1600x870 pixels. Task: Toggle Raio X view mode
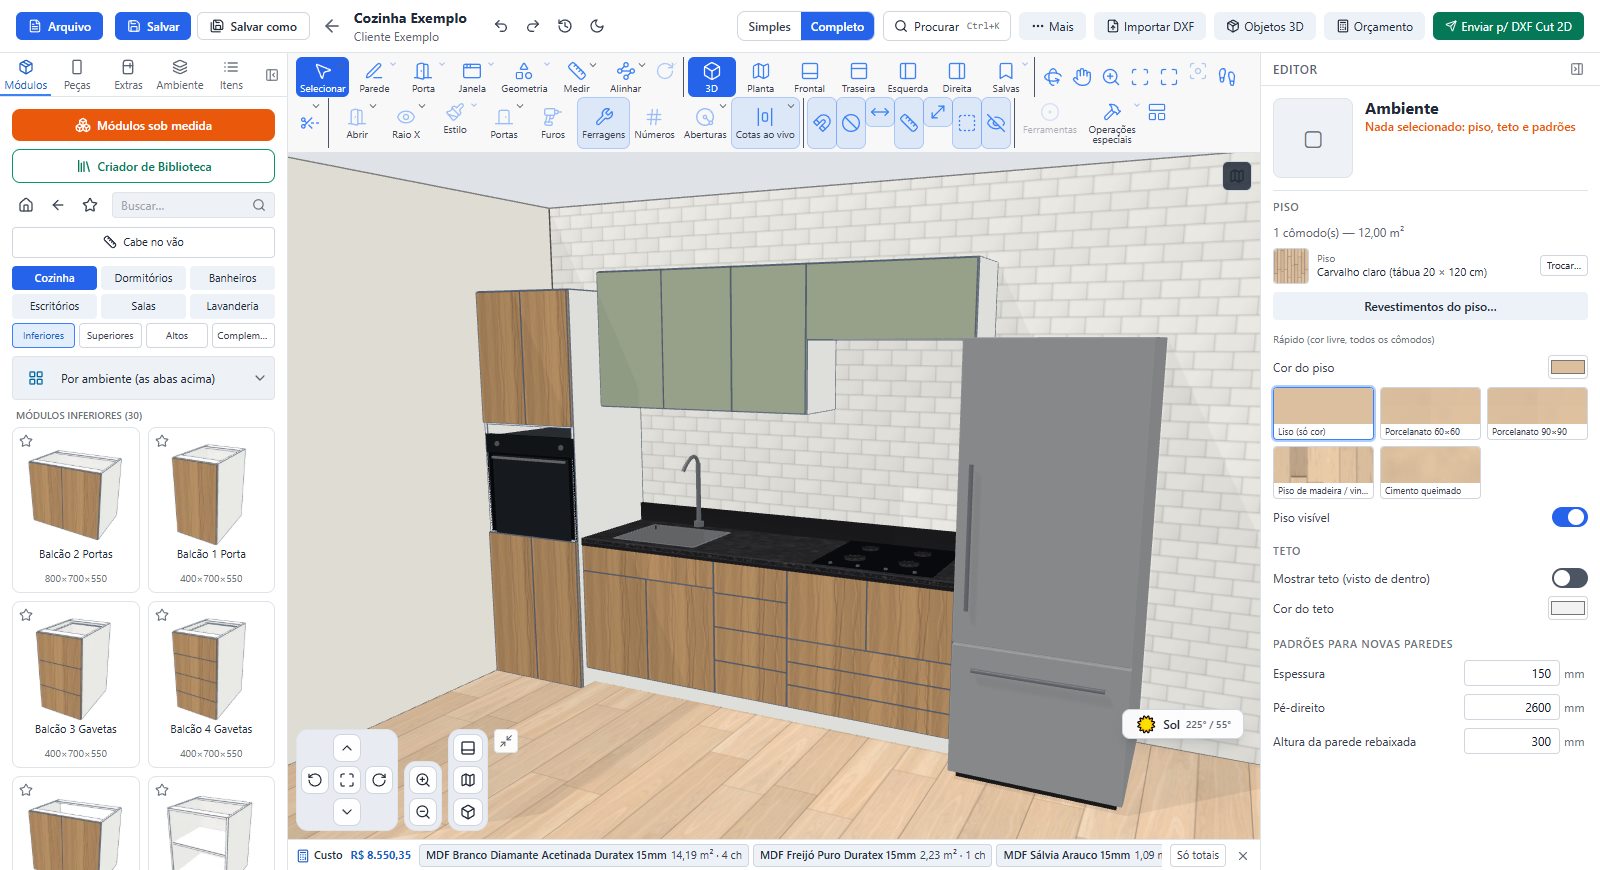pos(406,123)
